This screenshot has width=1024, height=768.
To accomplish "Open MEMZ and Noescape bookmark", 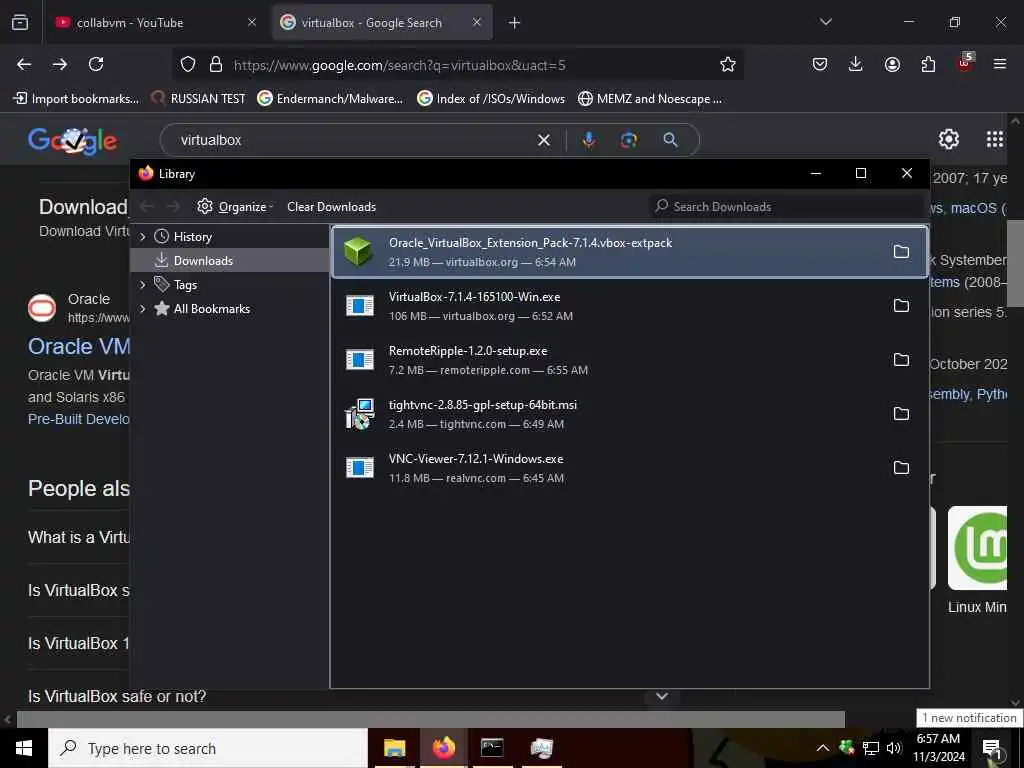I will [x=650, y=99].
